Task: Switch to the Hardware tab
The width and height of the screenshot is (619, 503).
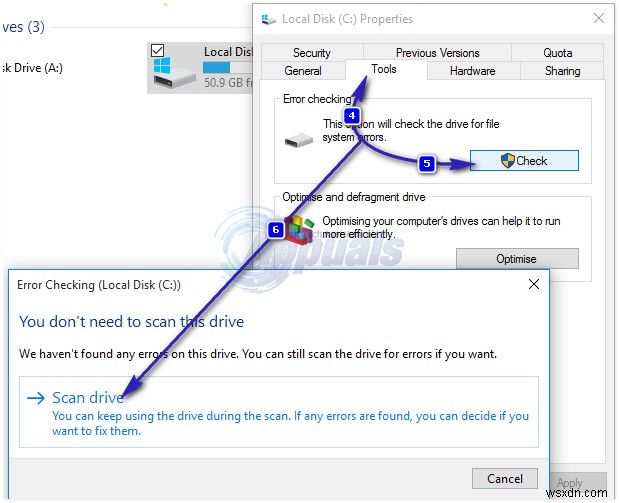Action: [x=473, y=71]
